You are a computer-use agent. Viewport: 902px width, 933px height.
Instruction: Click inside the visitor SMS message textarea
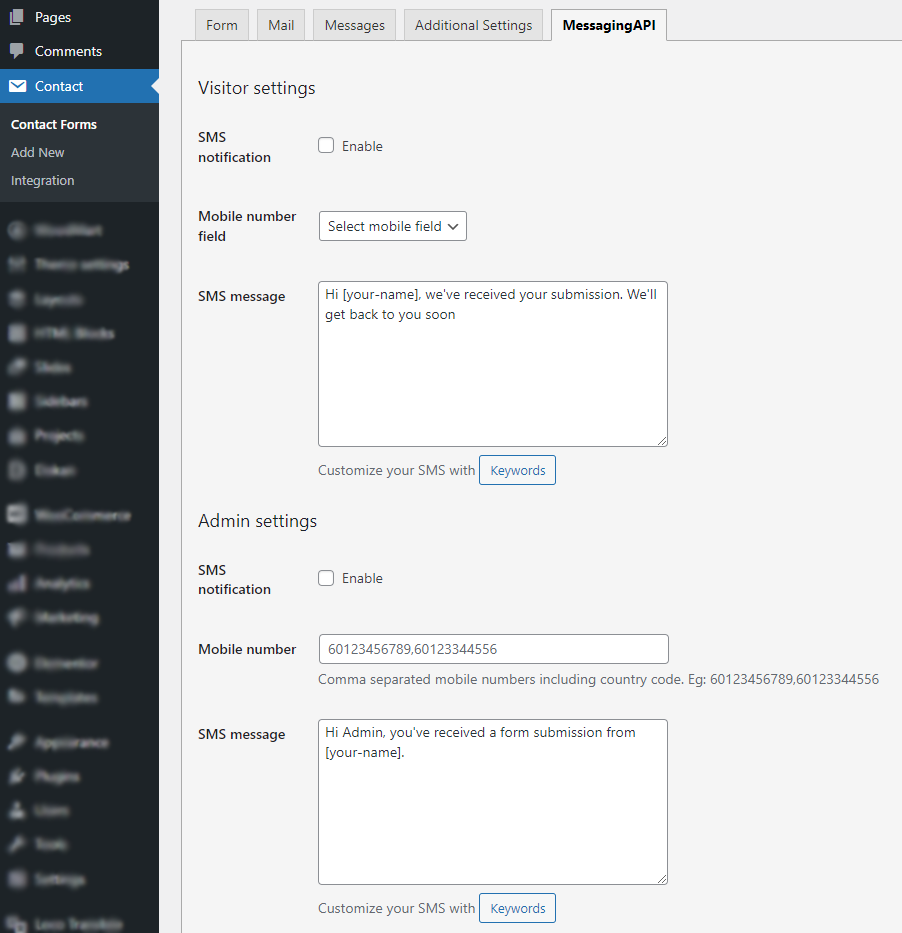coord(493,380)
